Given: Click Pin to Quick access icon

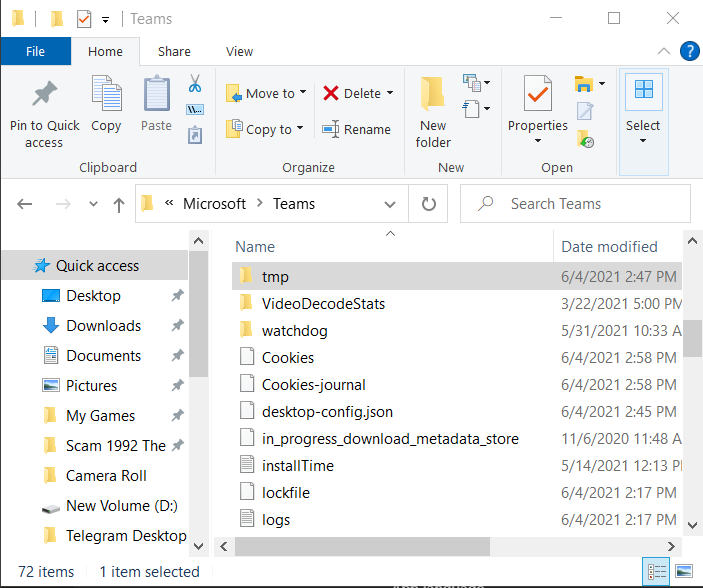Looking at the screenshot, I should coord(44,93).
